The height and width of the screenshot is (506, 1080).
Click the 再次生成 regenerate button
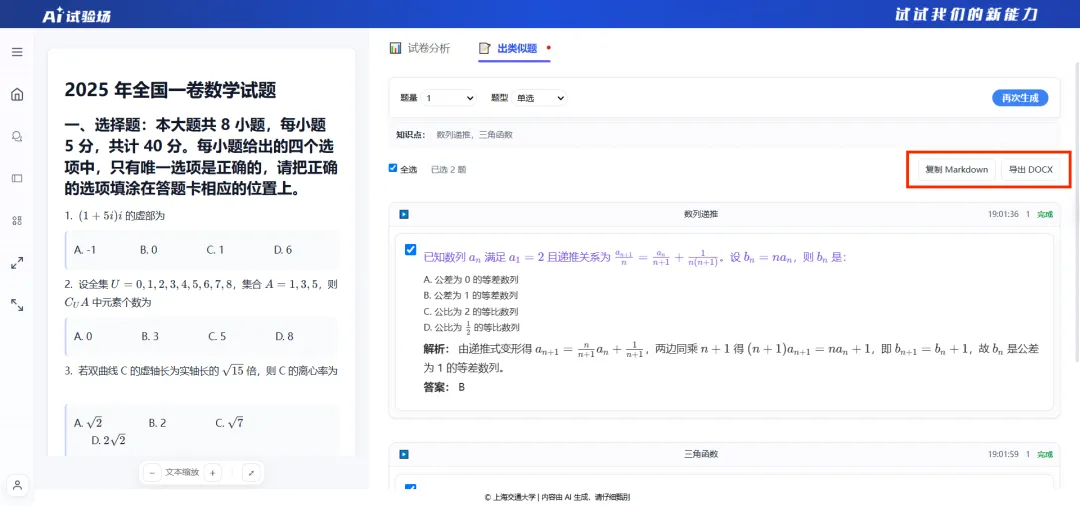coord(1020,98)
